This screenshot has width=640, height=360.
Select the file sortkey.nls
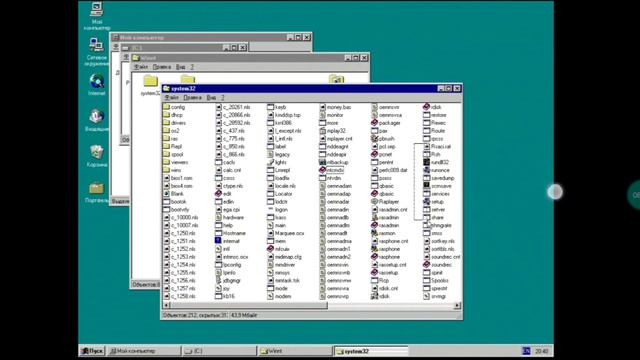pyautogui.click(x=439, y=241)
